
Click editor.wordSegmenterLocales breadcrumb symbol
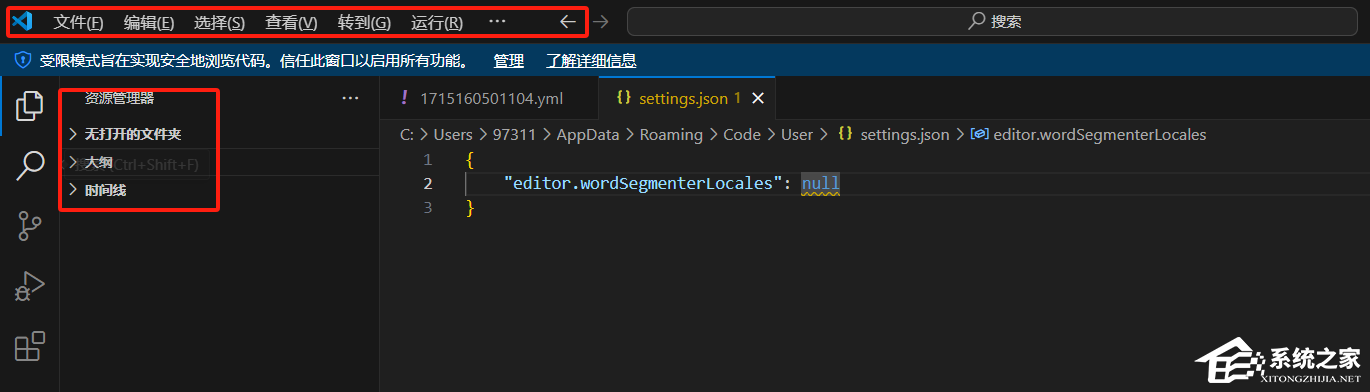point(1088,134)
